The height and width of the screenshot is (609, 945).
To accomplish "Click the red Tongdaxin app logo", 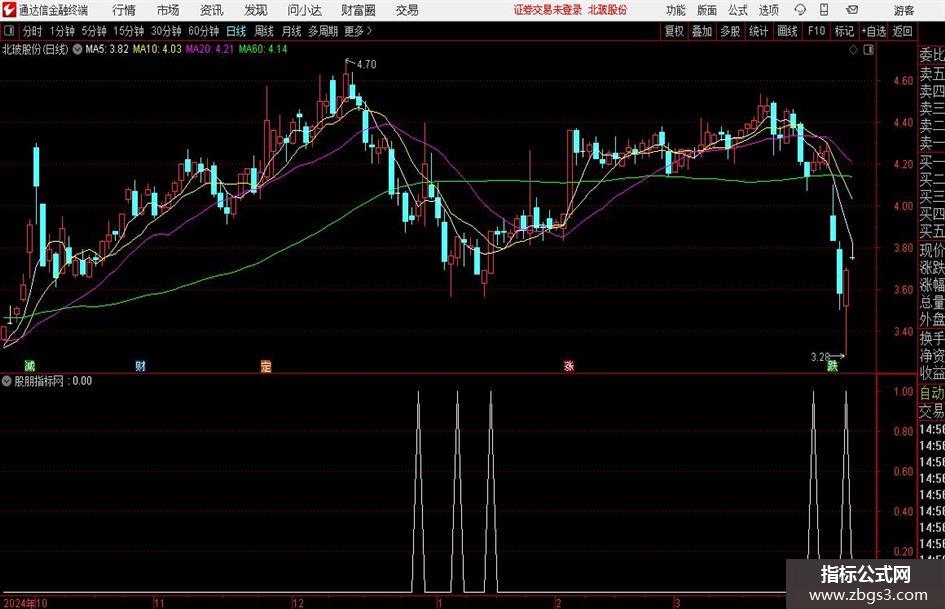I will 9,10.
